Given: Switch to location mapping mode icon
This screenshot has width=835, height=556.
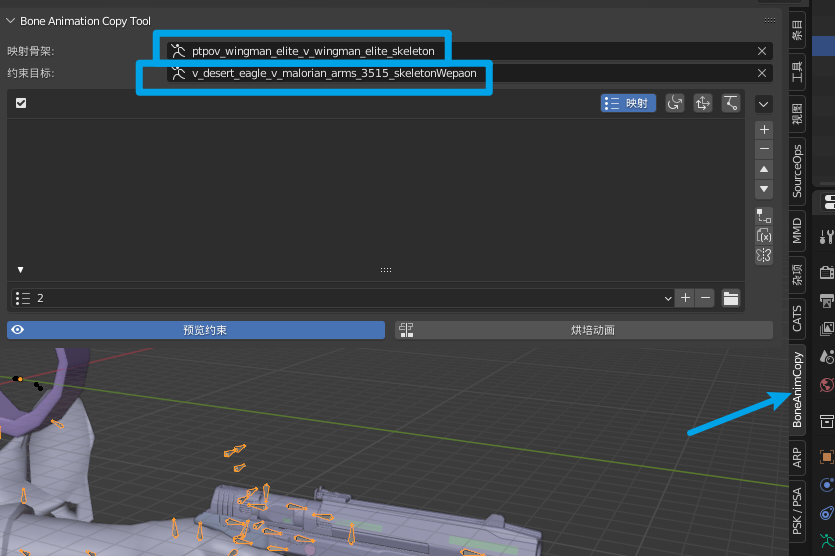Looking at the screenshot, I should click(703, 103).
